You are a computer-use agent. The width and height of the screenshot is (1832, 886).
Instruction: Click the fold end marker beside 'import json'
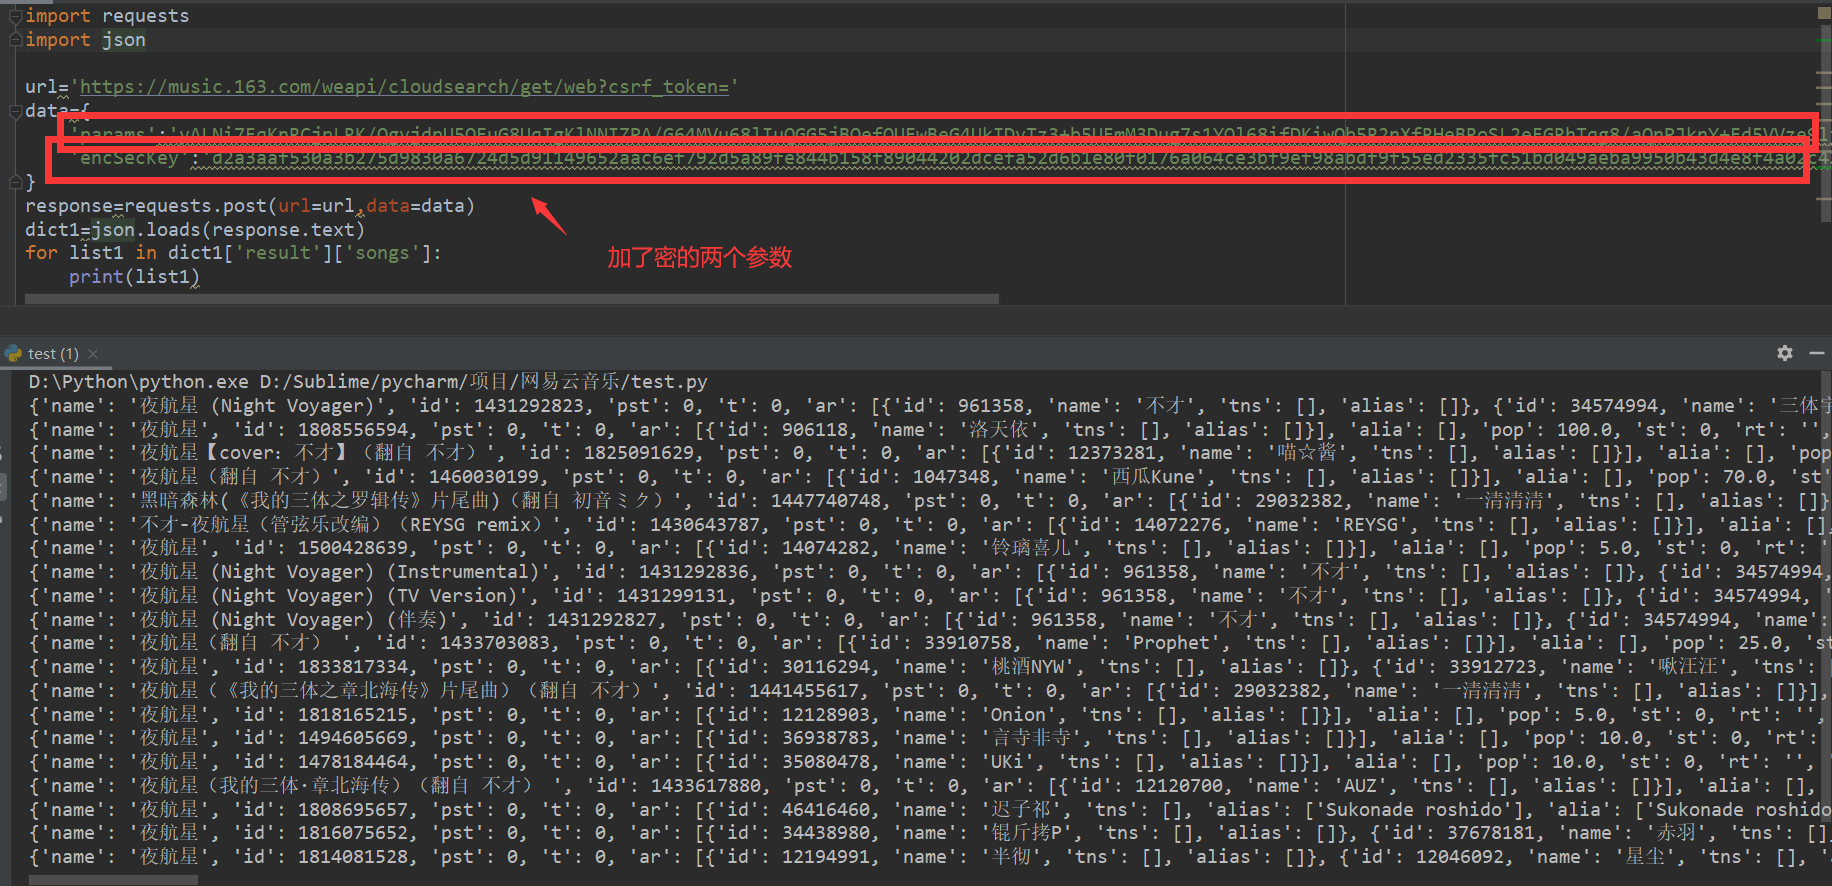[x=15, y=40]
